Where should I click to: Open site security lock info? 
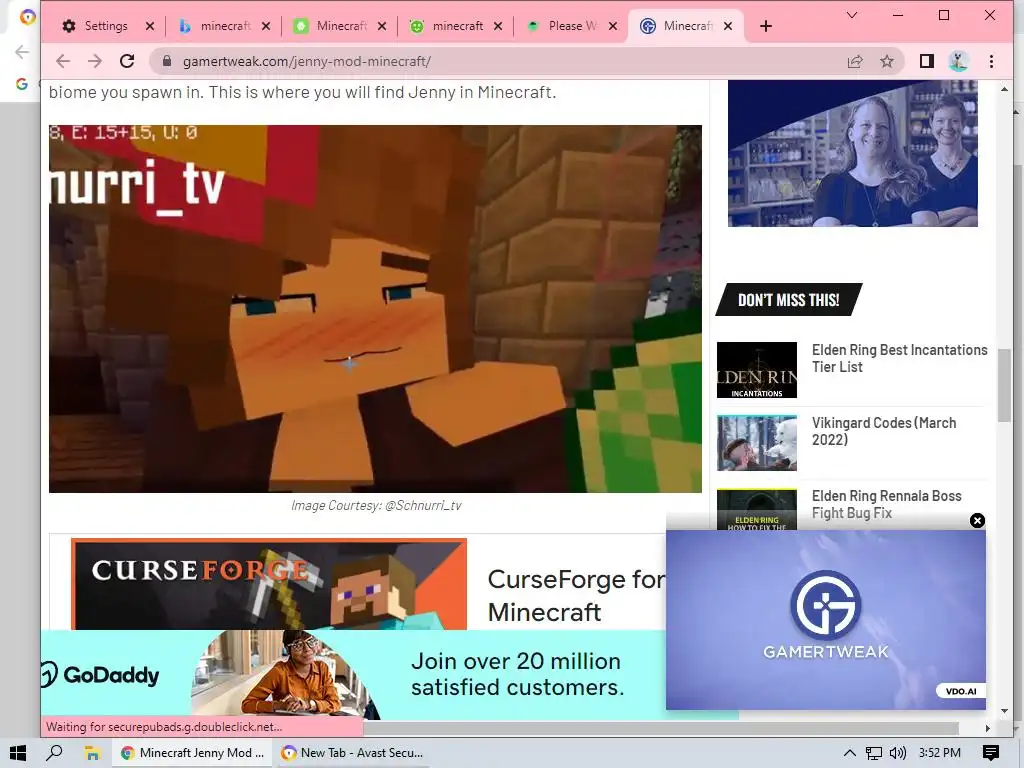coord(167,61)
